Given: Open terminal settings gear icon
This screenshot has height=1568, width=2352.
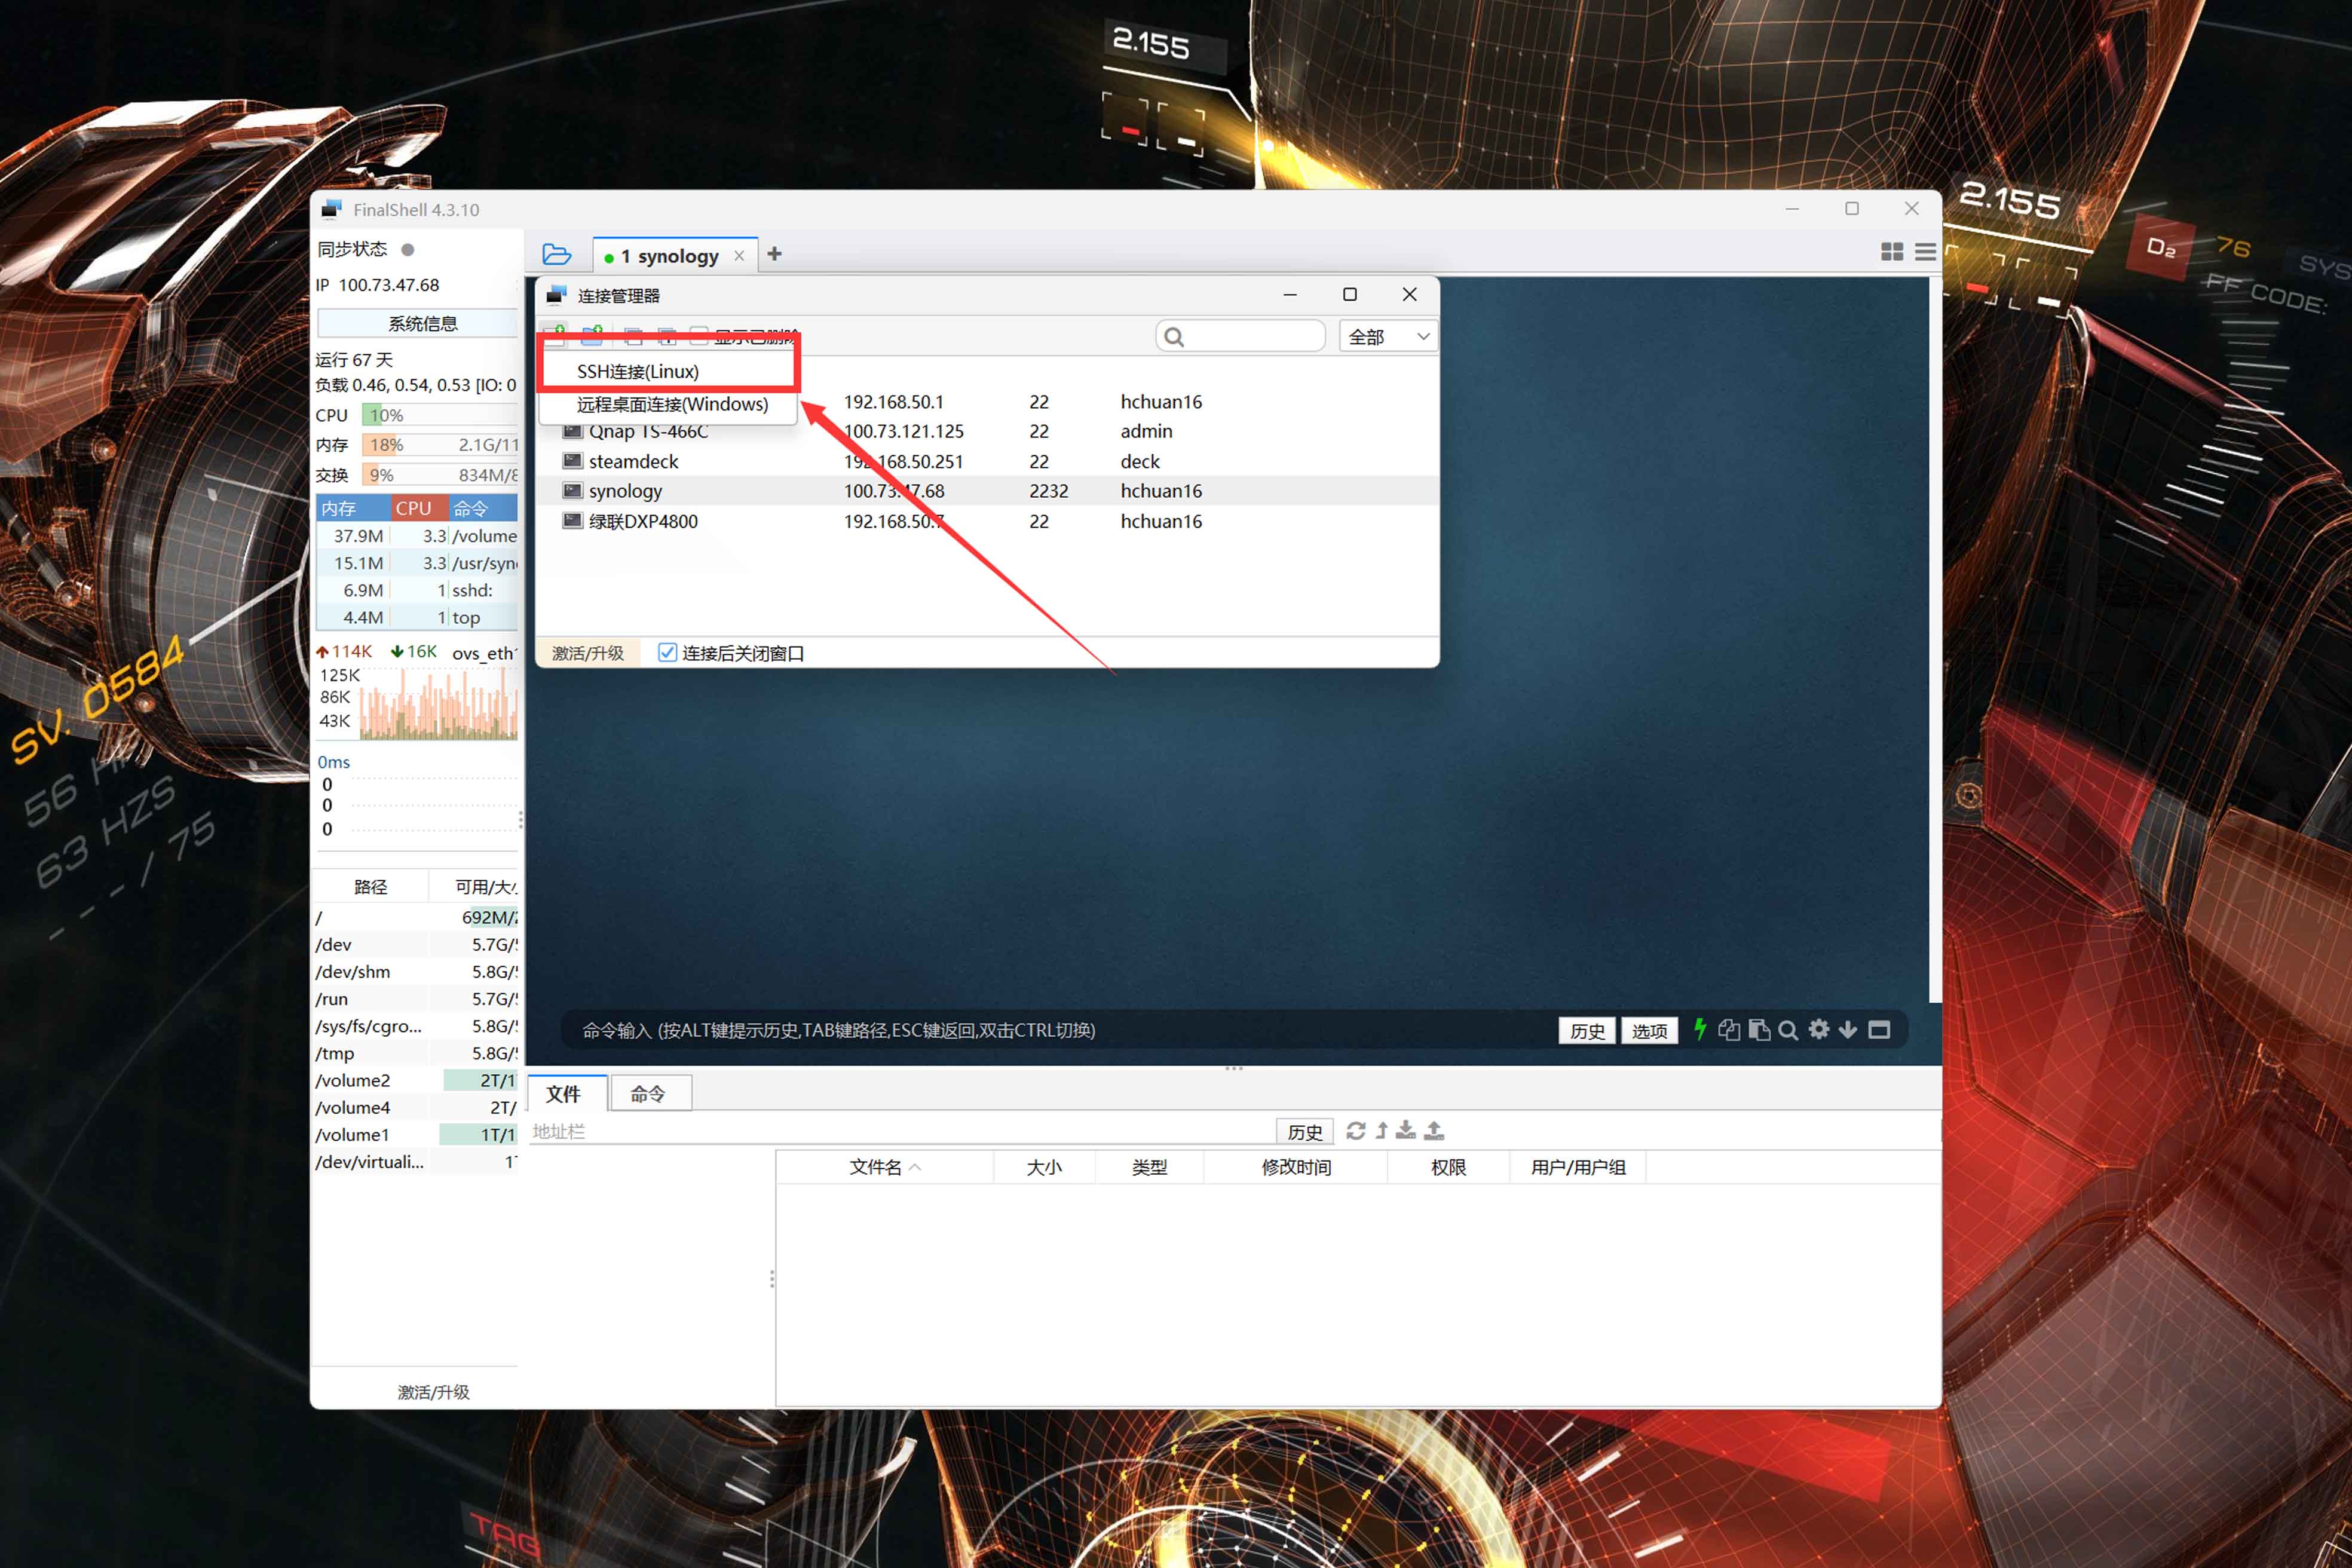Looking at the screenshot, I should (x=1819, y=1029).
